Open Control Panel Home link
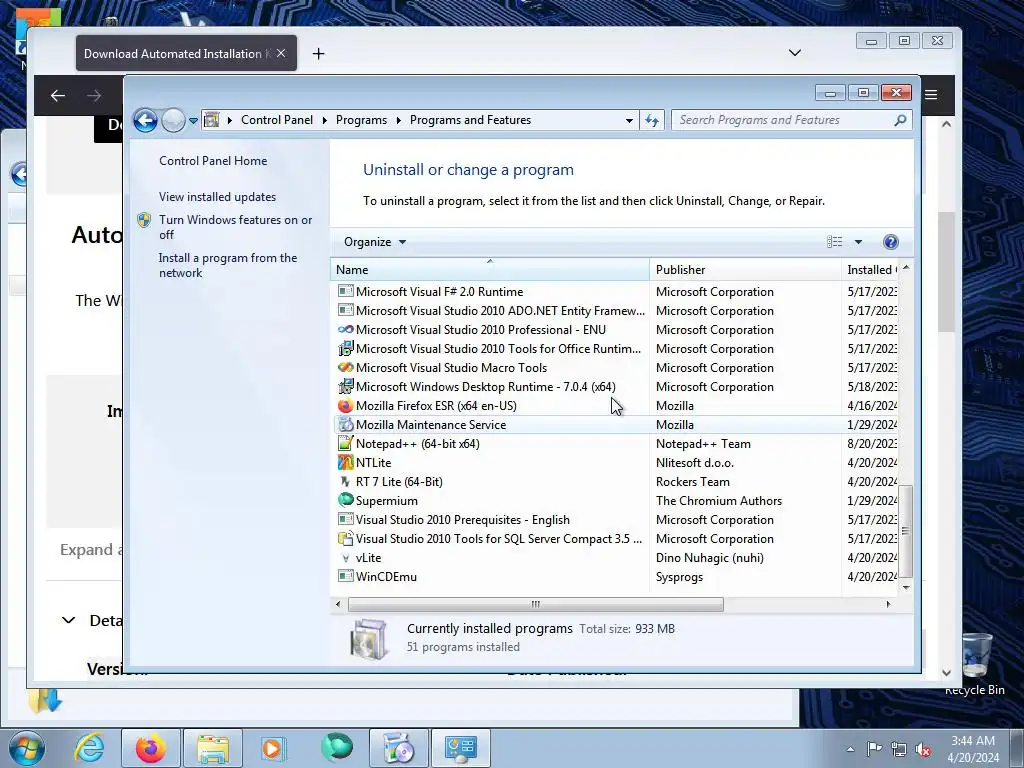Image resolution: width=1024 pixels, height=768 pixels. point(213,161)
